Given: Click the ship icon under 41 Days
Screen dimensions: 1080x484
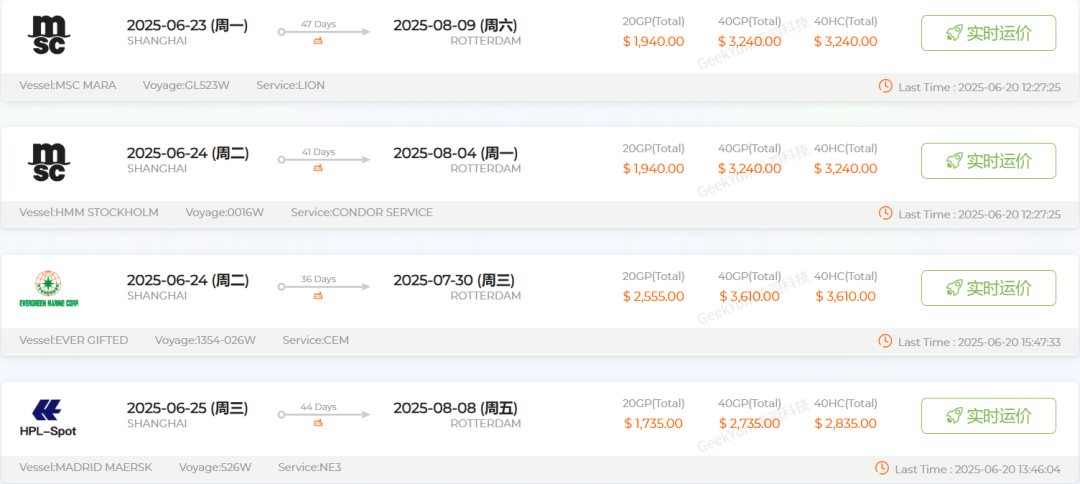Looking at the screenshot, I should click(319, 168).
